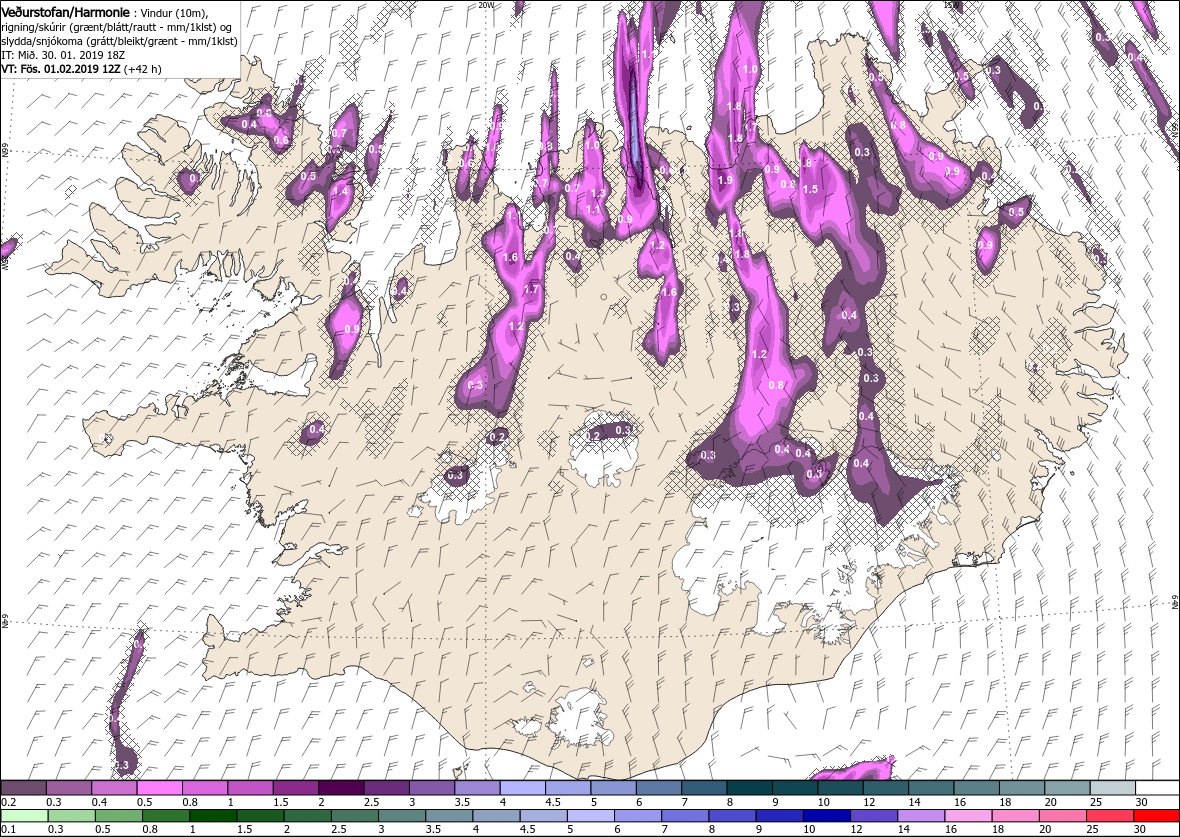This screenshot has width=1180, height=837.
Task: Pick light blue top-row swatch starting at 4
Action: 522,787
